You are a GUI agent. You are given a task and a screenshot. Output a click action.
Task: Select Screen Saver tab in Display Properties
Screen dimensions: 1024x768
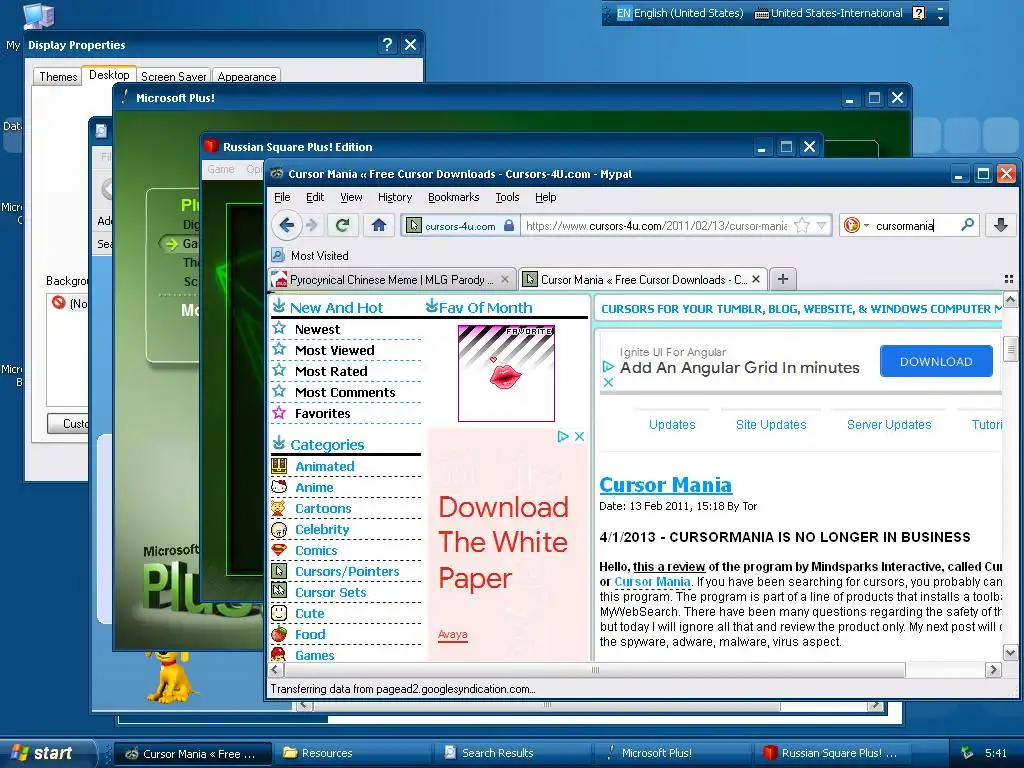click(174, 76)
